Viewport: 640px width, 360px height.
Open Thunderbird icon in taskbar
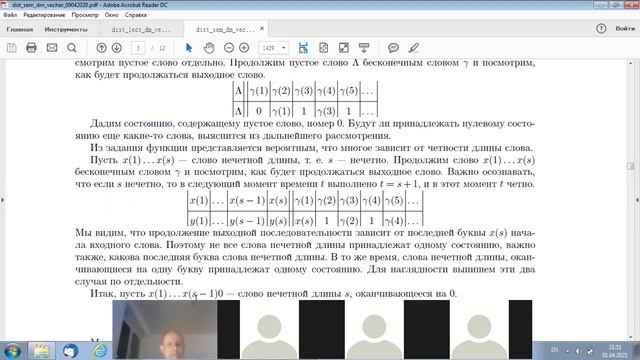(x=70, y=351)
